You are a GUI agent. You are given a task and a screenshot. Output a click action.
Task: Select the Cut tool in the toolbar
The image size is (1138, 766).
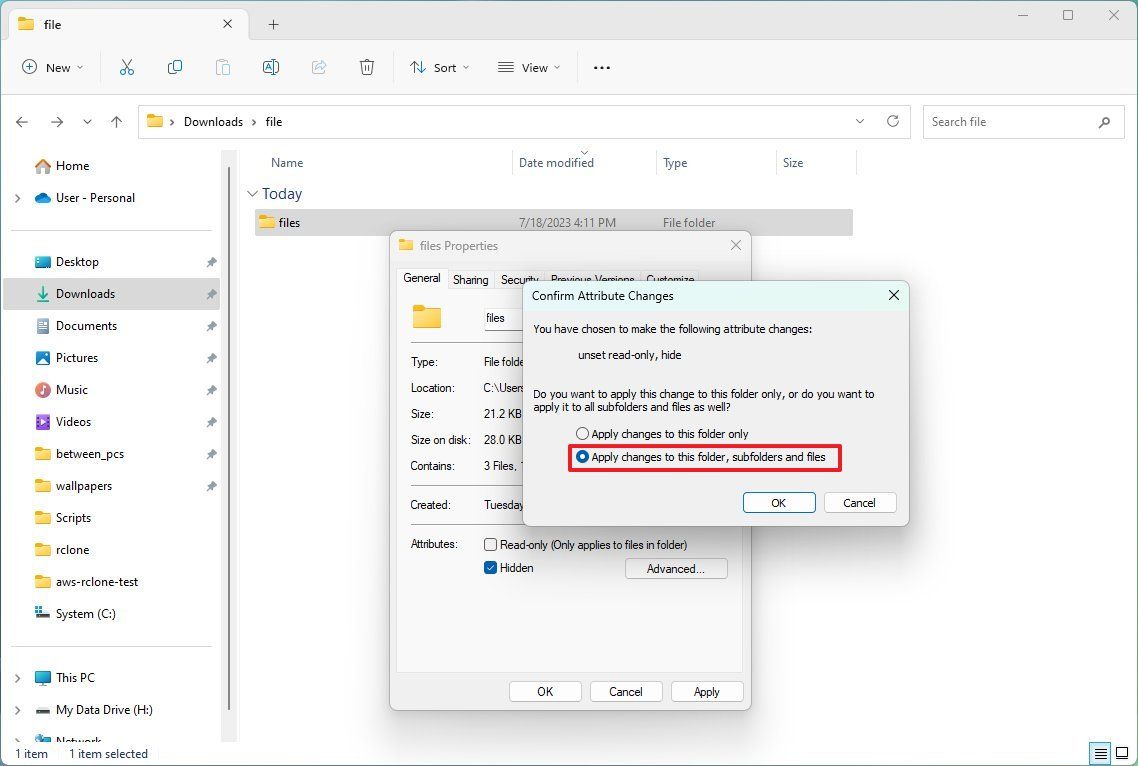click(127, 67)
